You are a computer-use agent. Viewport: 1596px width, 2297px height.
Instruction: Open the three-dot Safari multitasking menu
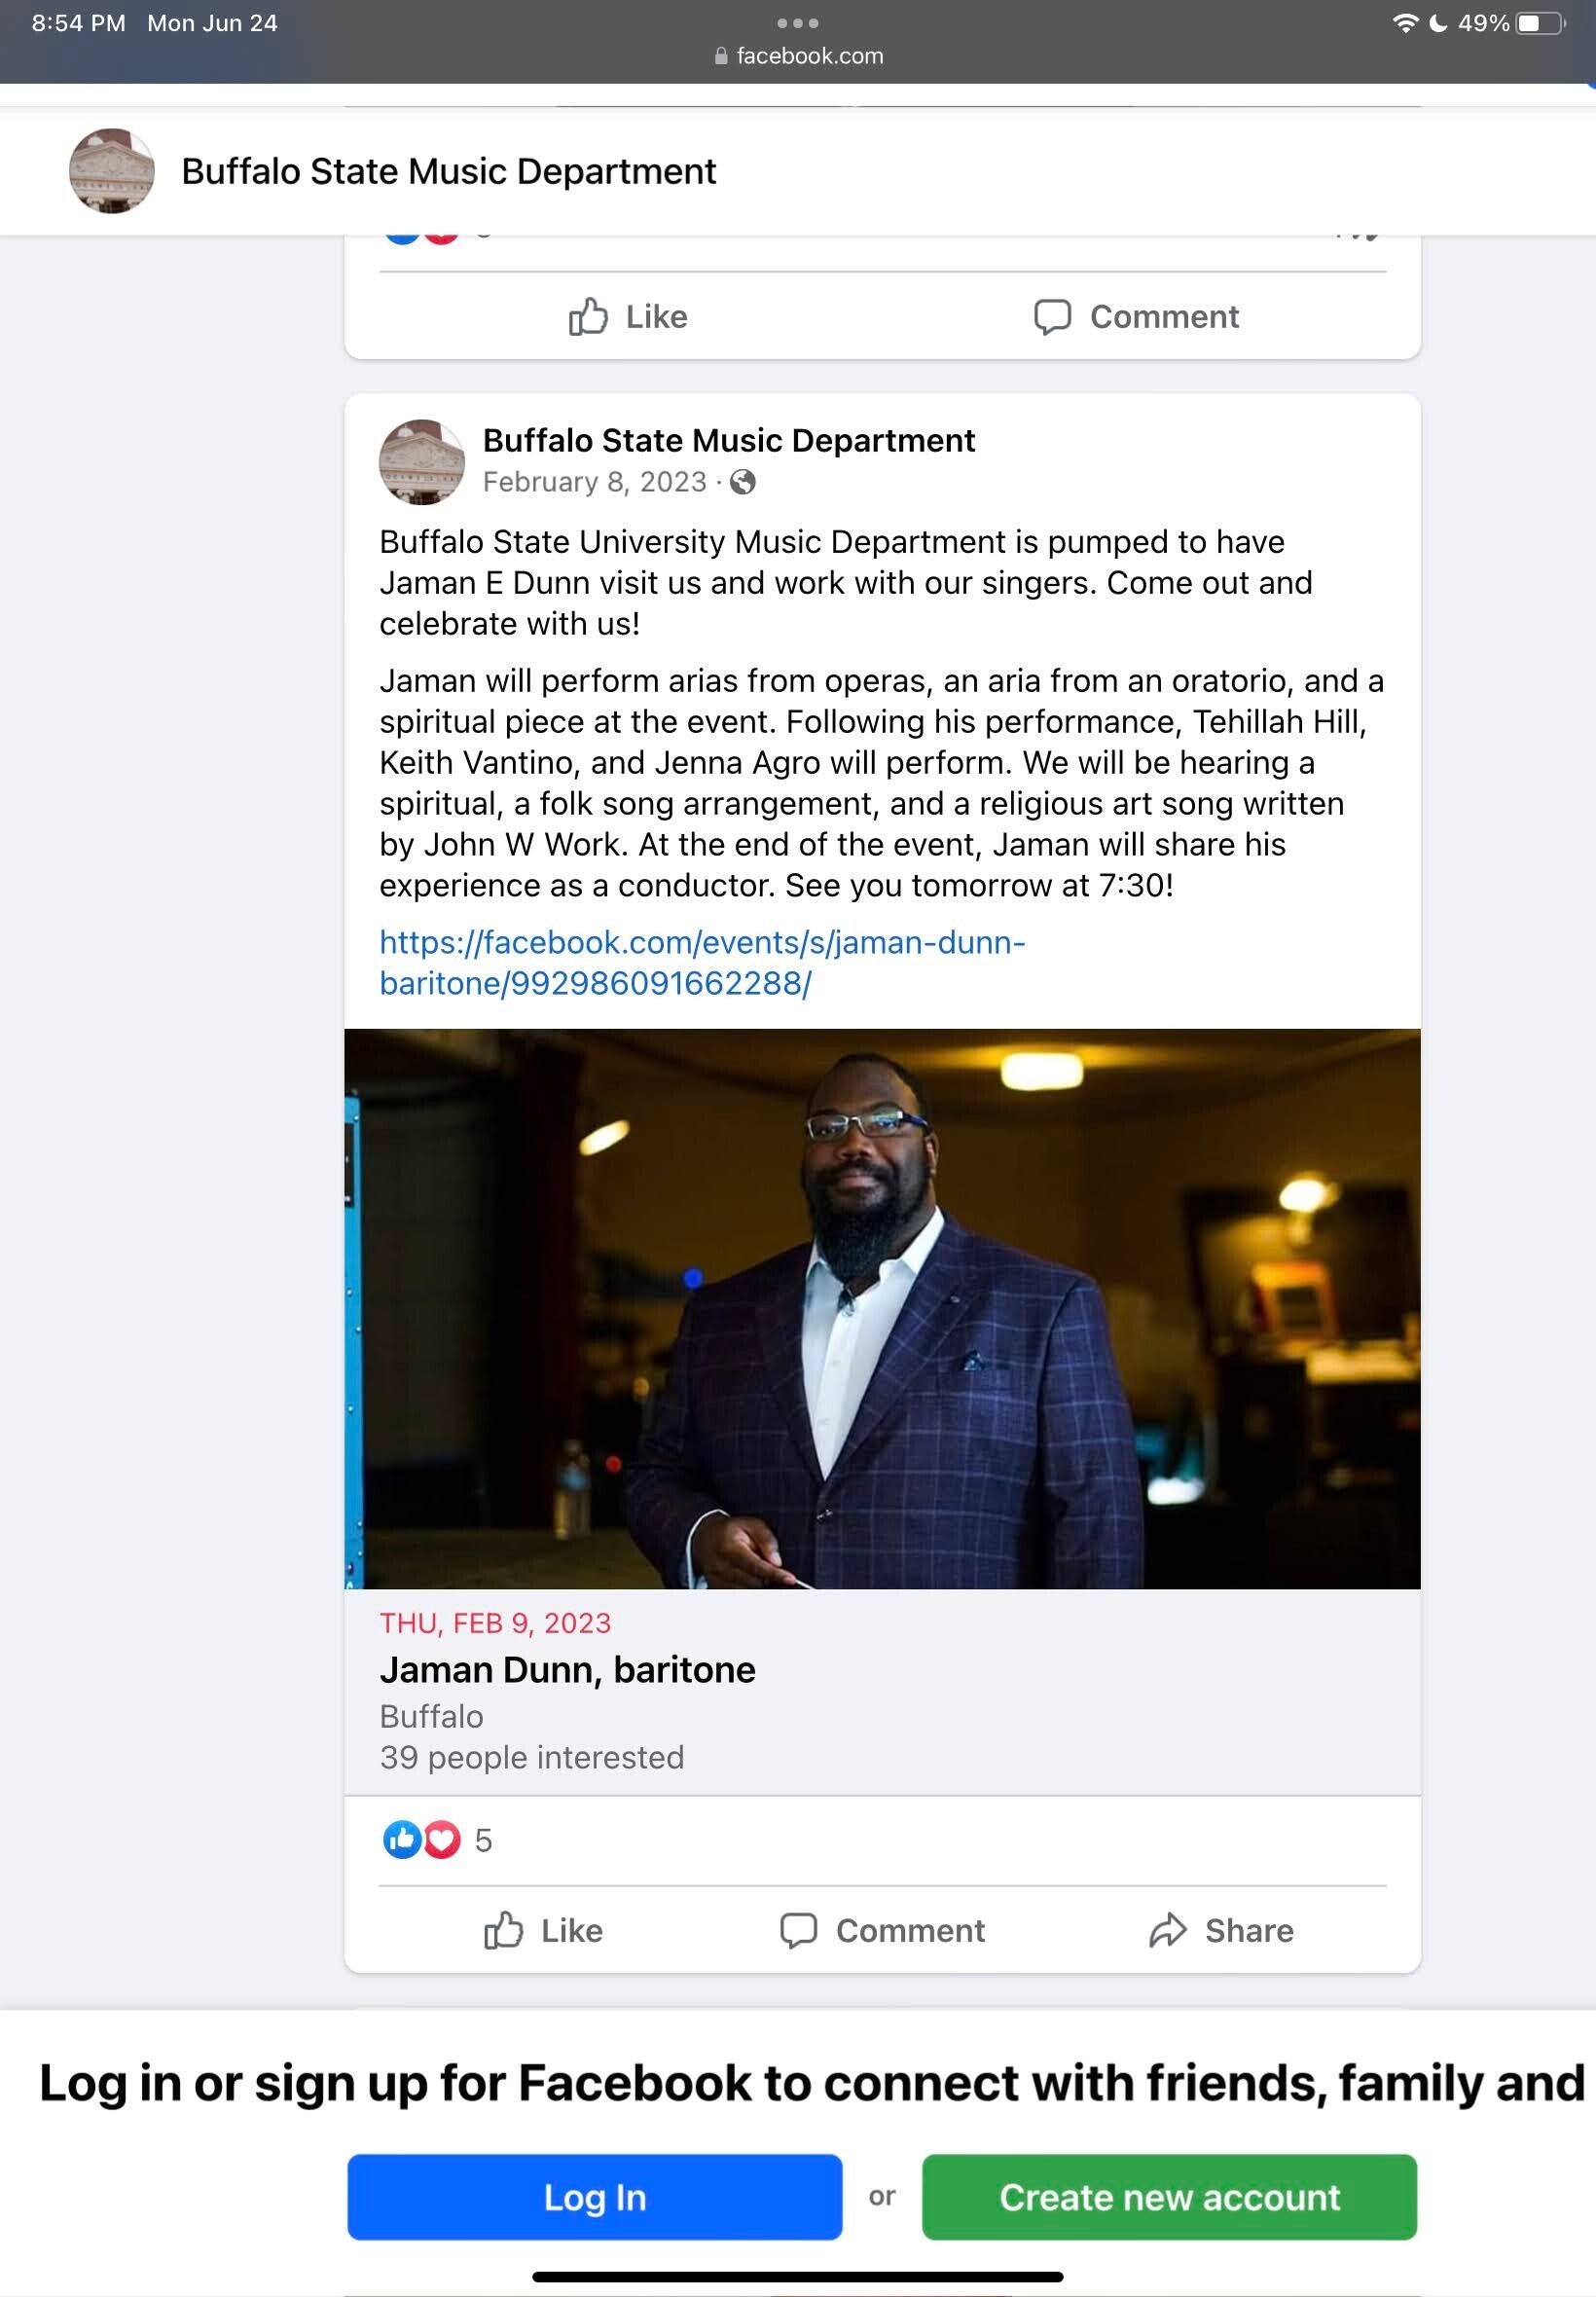pos(798,23)
